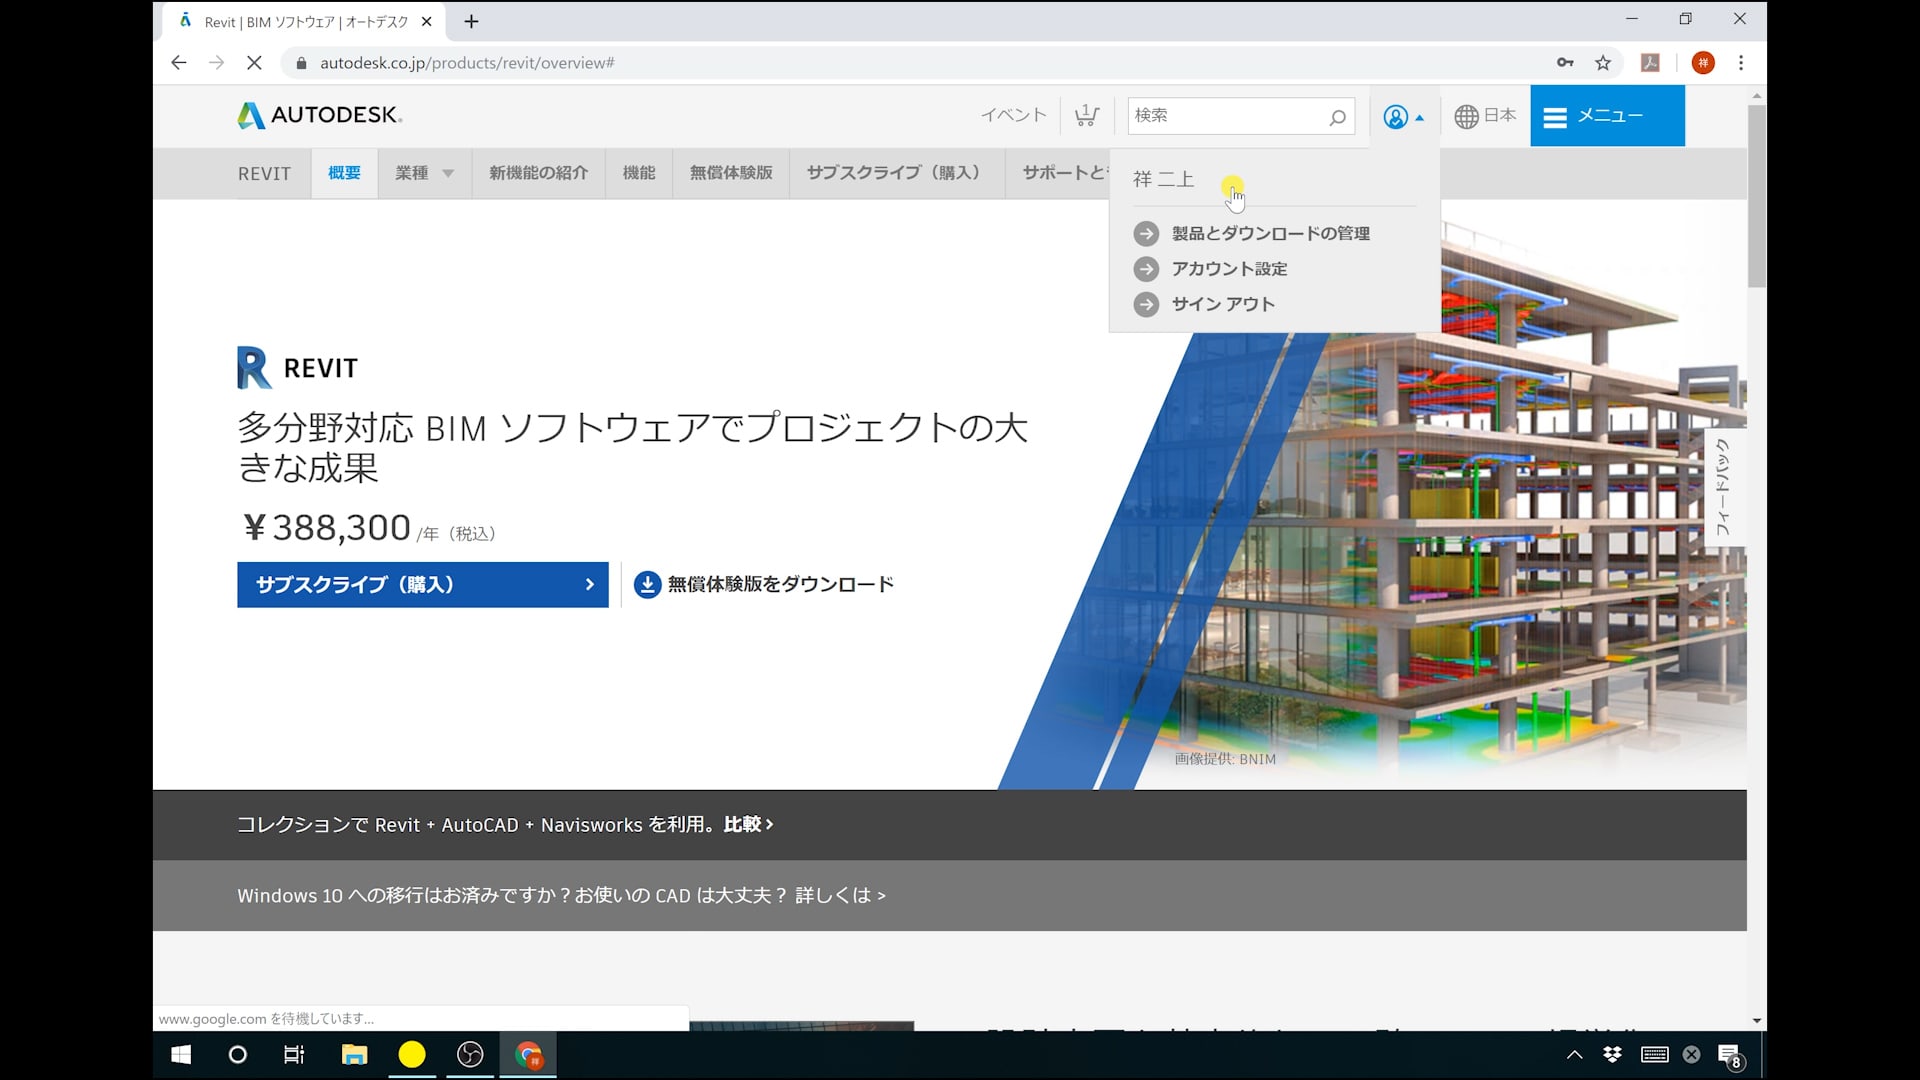Screen dimensions: 1920x1080
Task: Click the Autodesk logo
Action: click(319, 115)
